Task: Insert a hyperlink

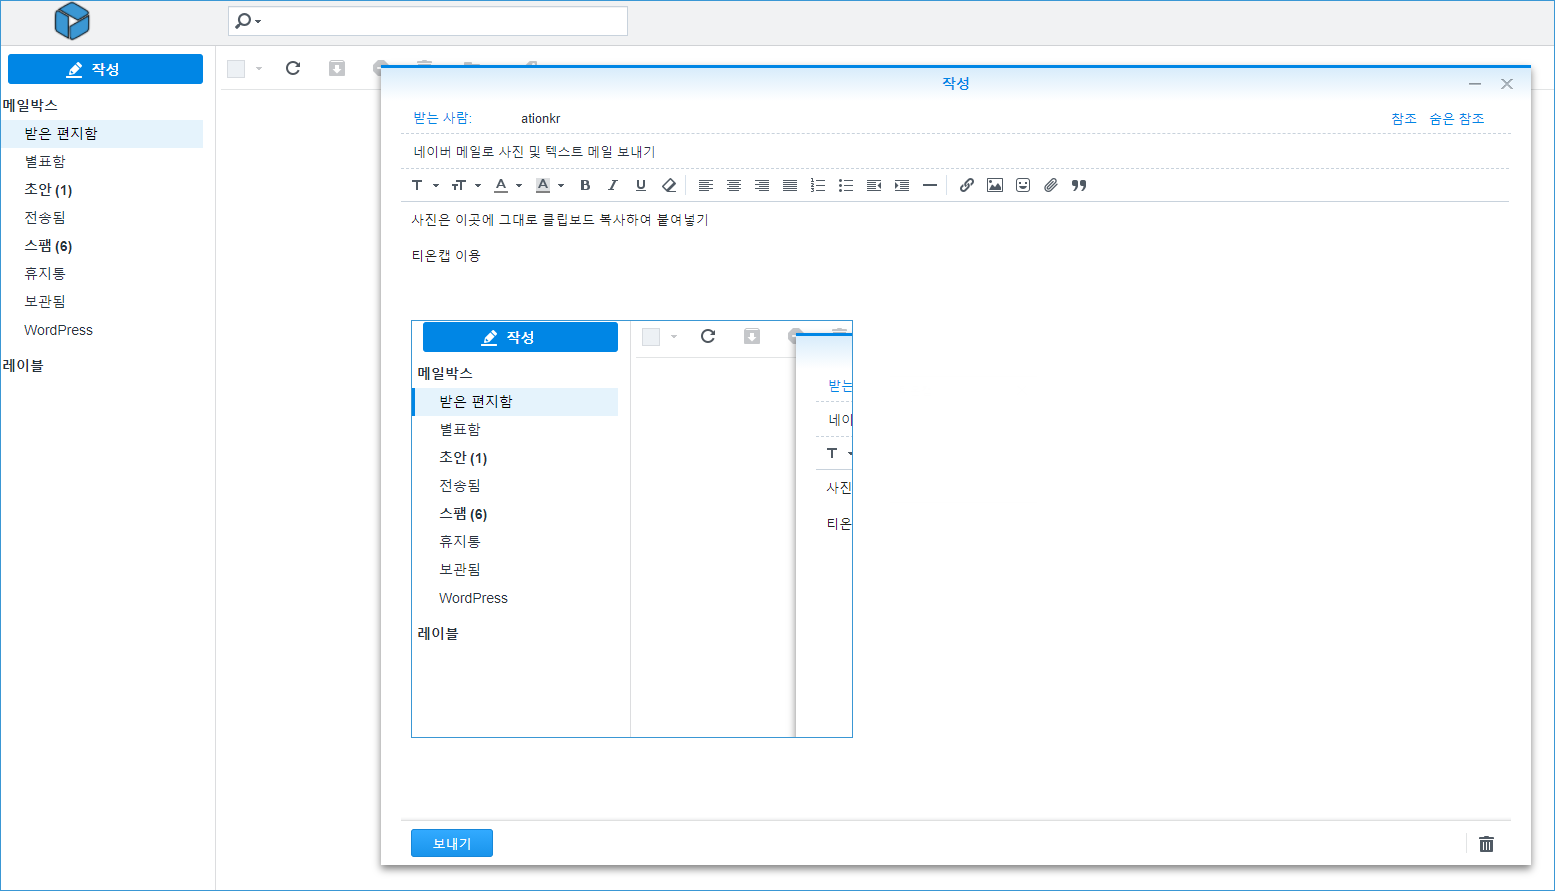Action: tap(967, 185)
